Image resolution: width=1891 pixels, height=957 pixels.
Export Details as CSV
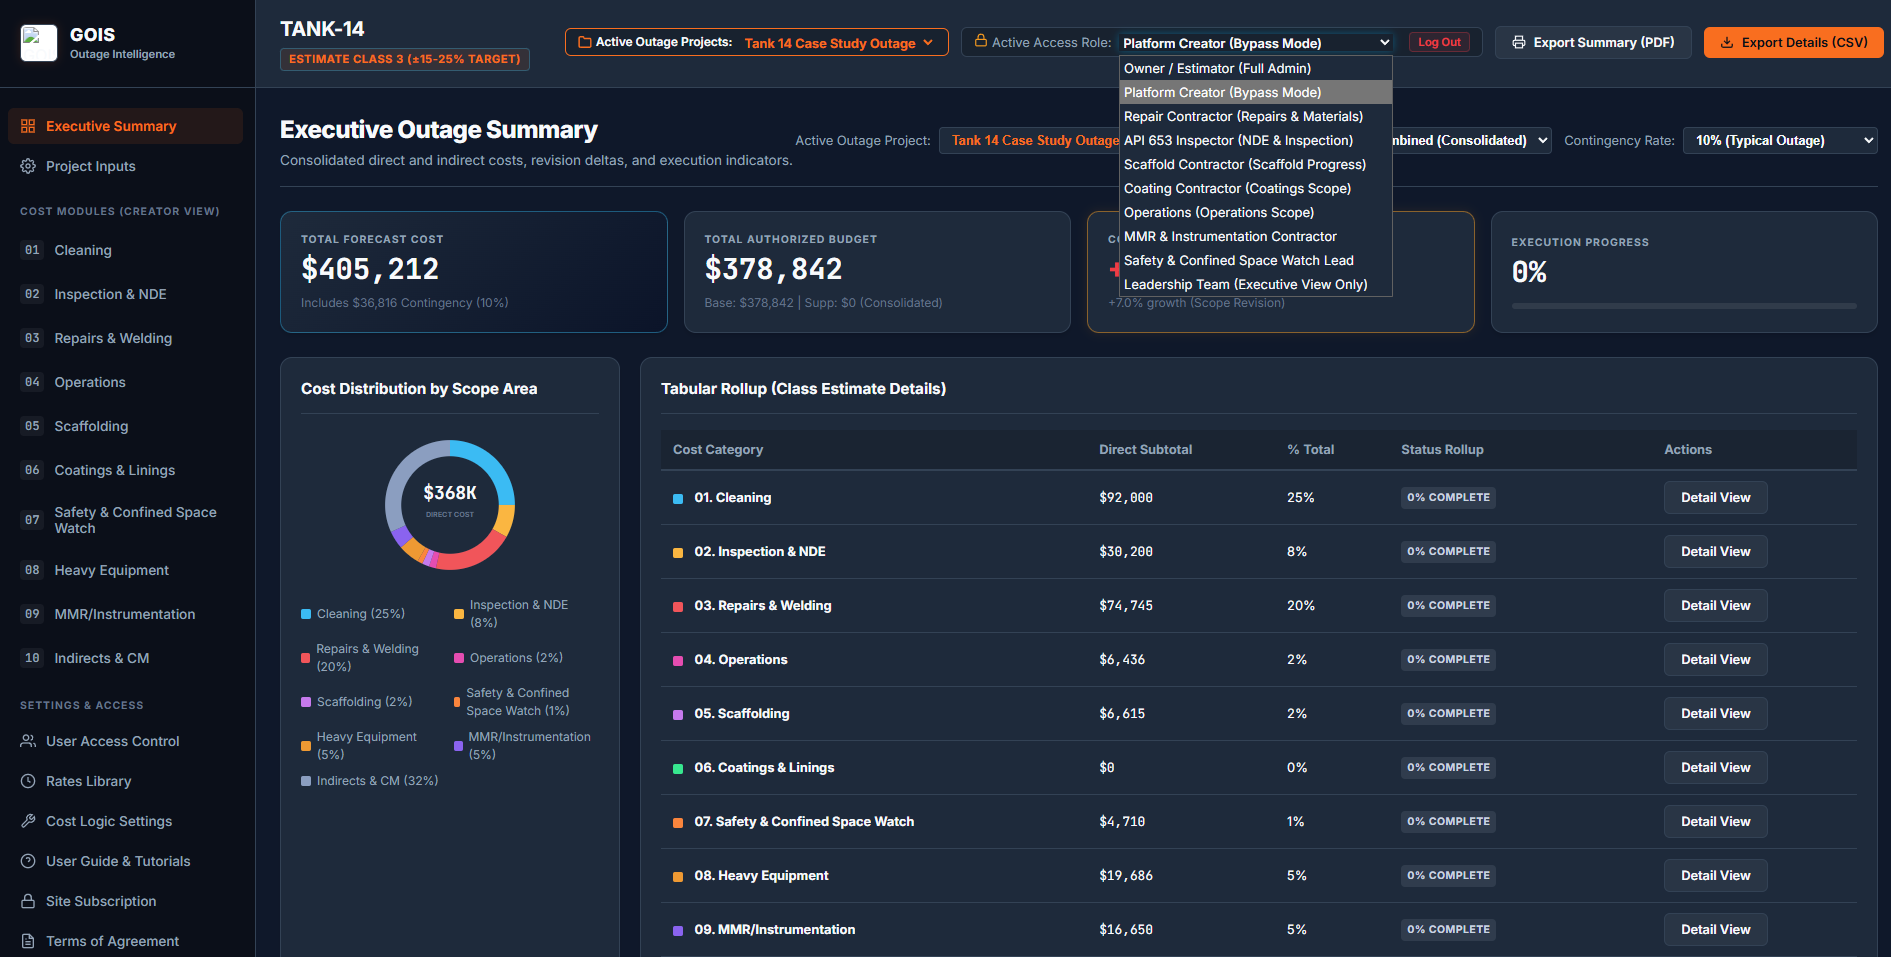click(1793, 42)
